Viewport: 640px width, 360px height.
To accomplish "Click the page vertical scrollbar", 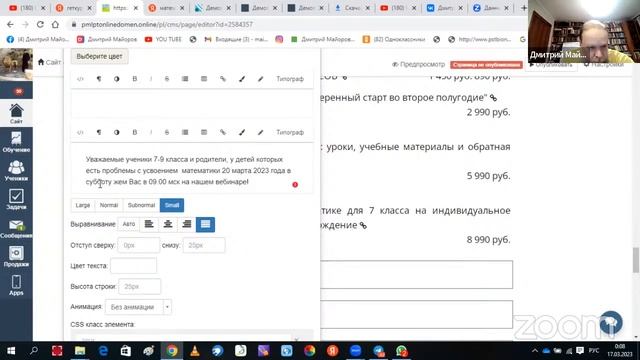I will pyautogui.click(x=636, y=260).
